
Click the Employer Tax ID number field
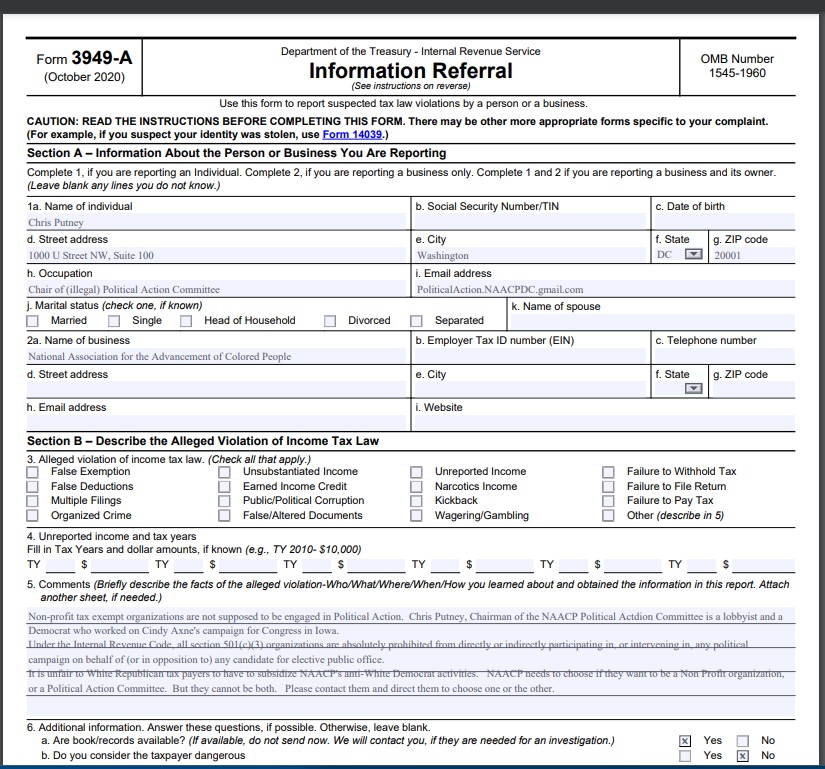pos(530,356)
